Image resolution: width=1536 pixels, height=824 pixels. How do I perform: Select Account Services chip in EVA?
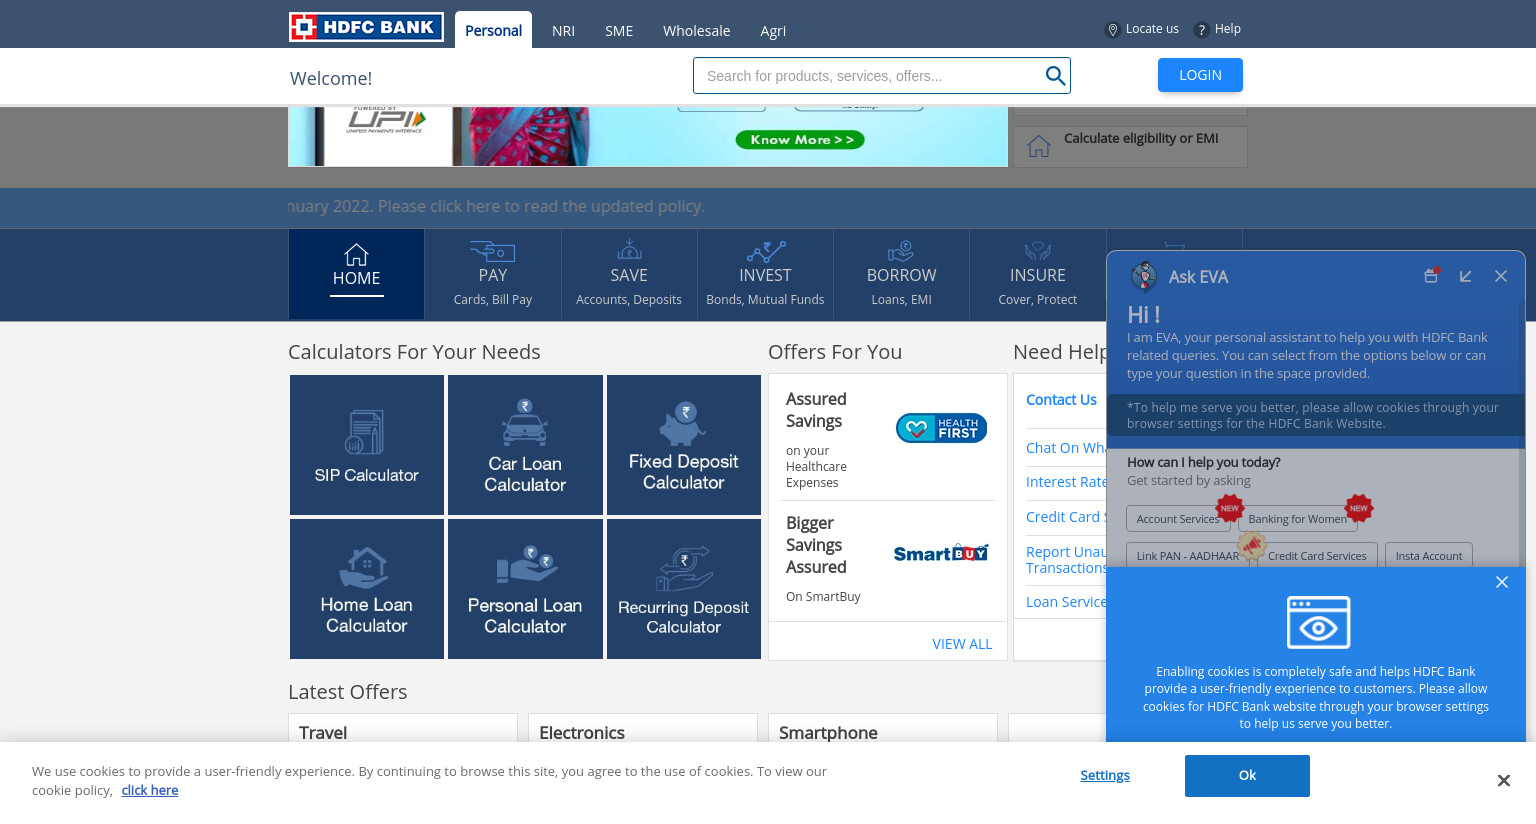point(1178,519)
